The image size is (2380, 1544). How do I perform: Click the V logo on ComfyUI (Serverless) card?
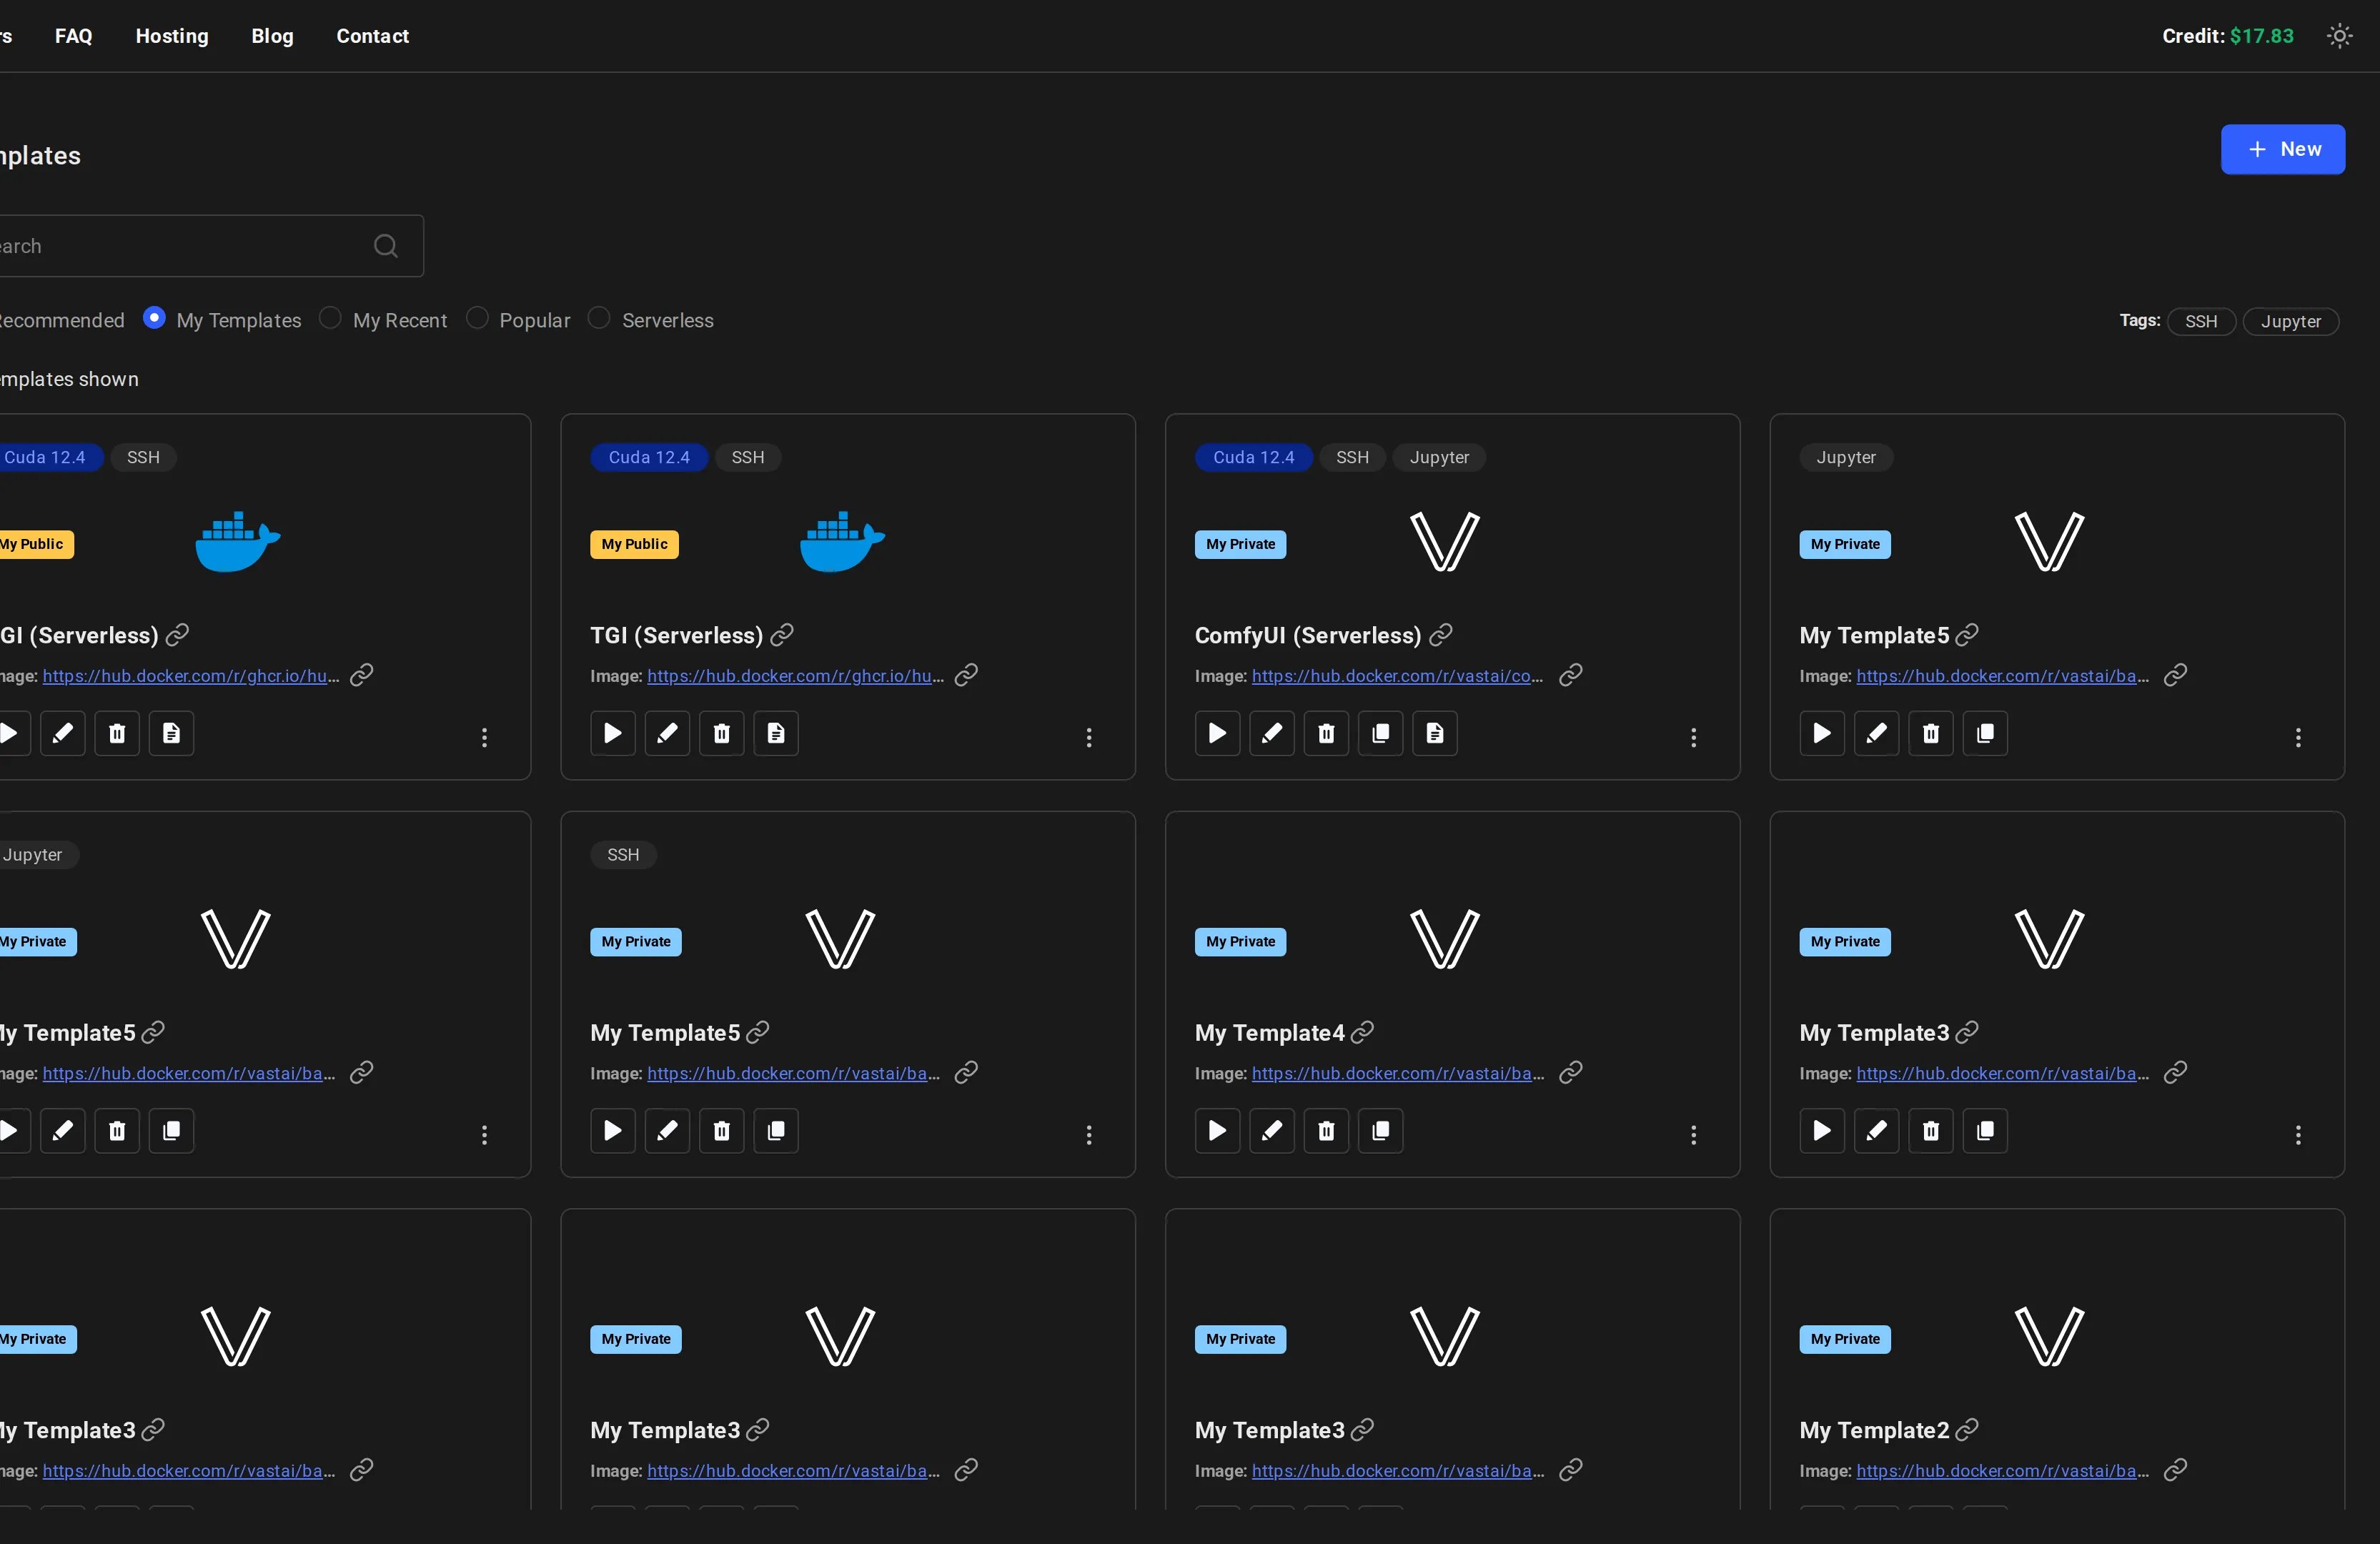pyautogui.click(x=1445, y=541)
